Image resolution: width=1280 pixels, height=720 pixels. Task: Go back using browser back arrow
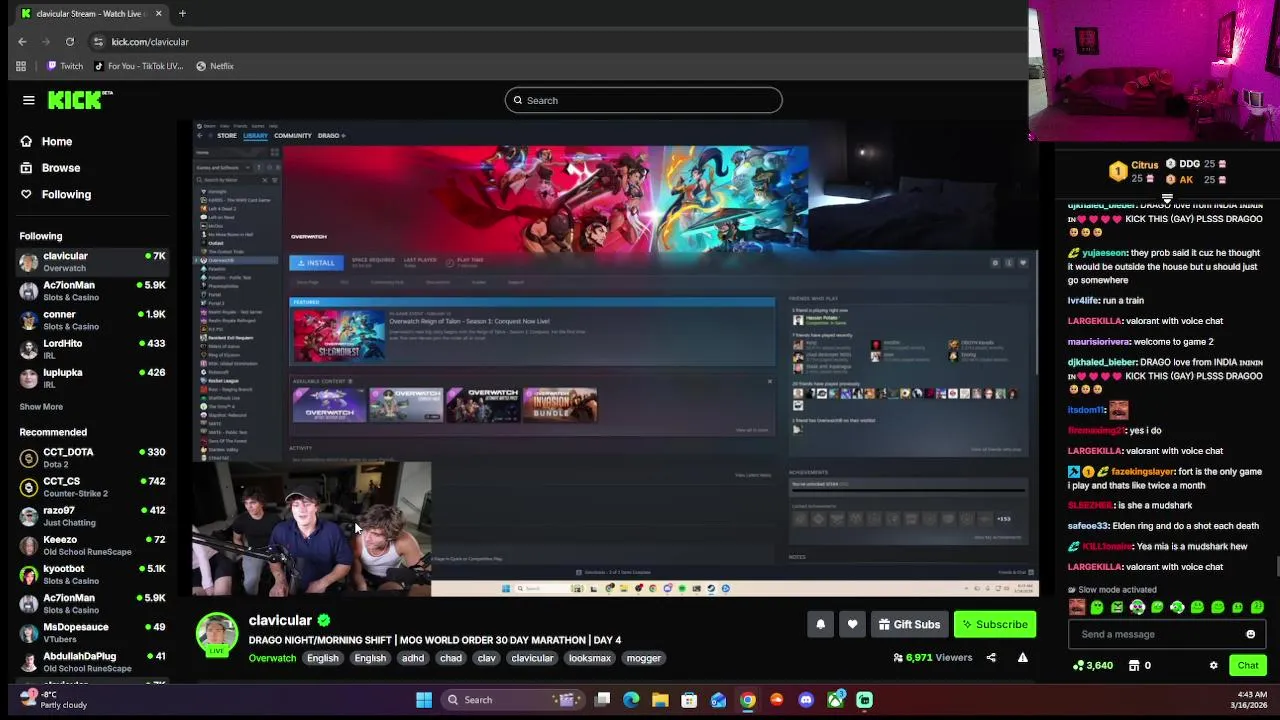pos(22,41)
